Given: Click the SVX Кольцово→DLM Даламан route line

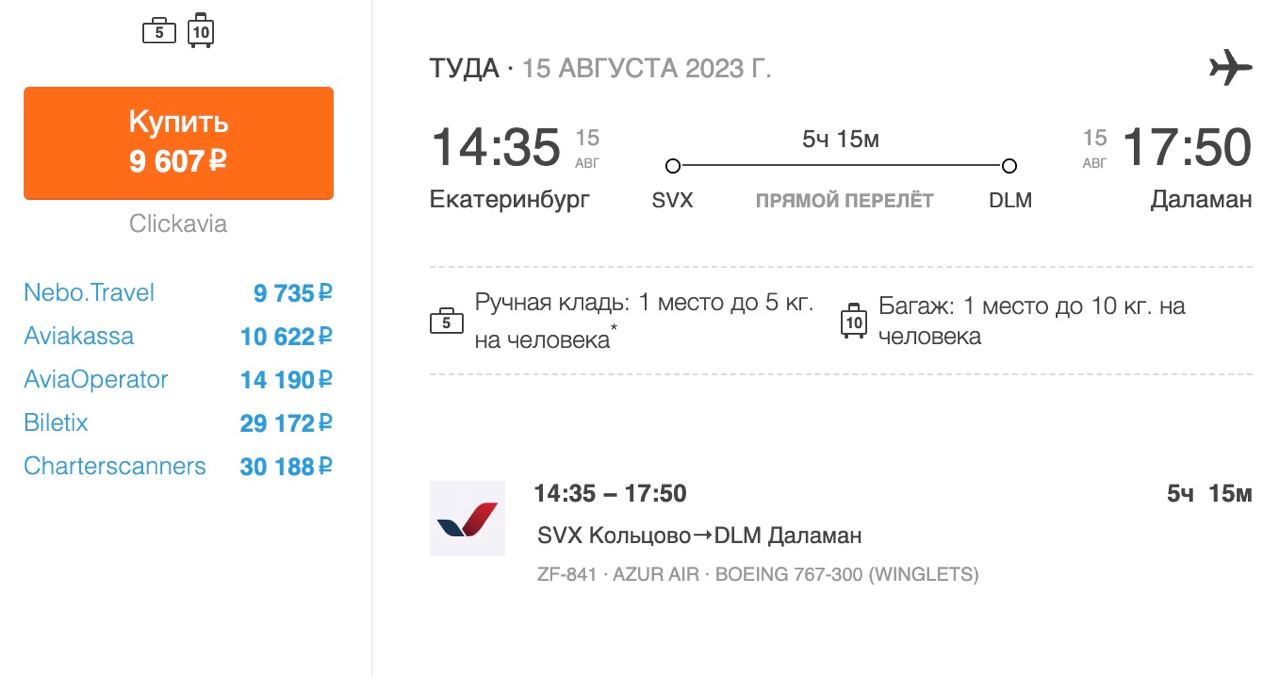Looking at the screenshot, I should coord(699,536).
